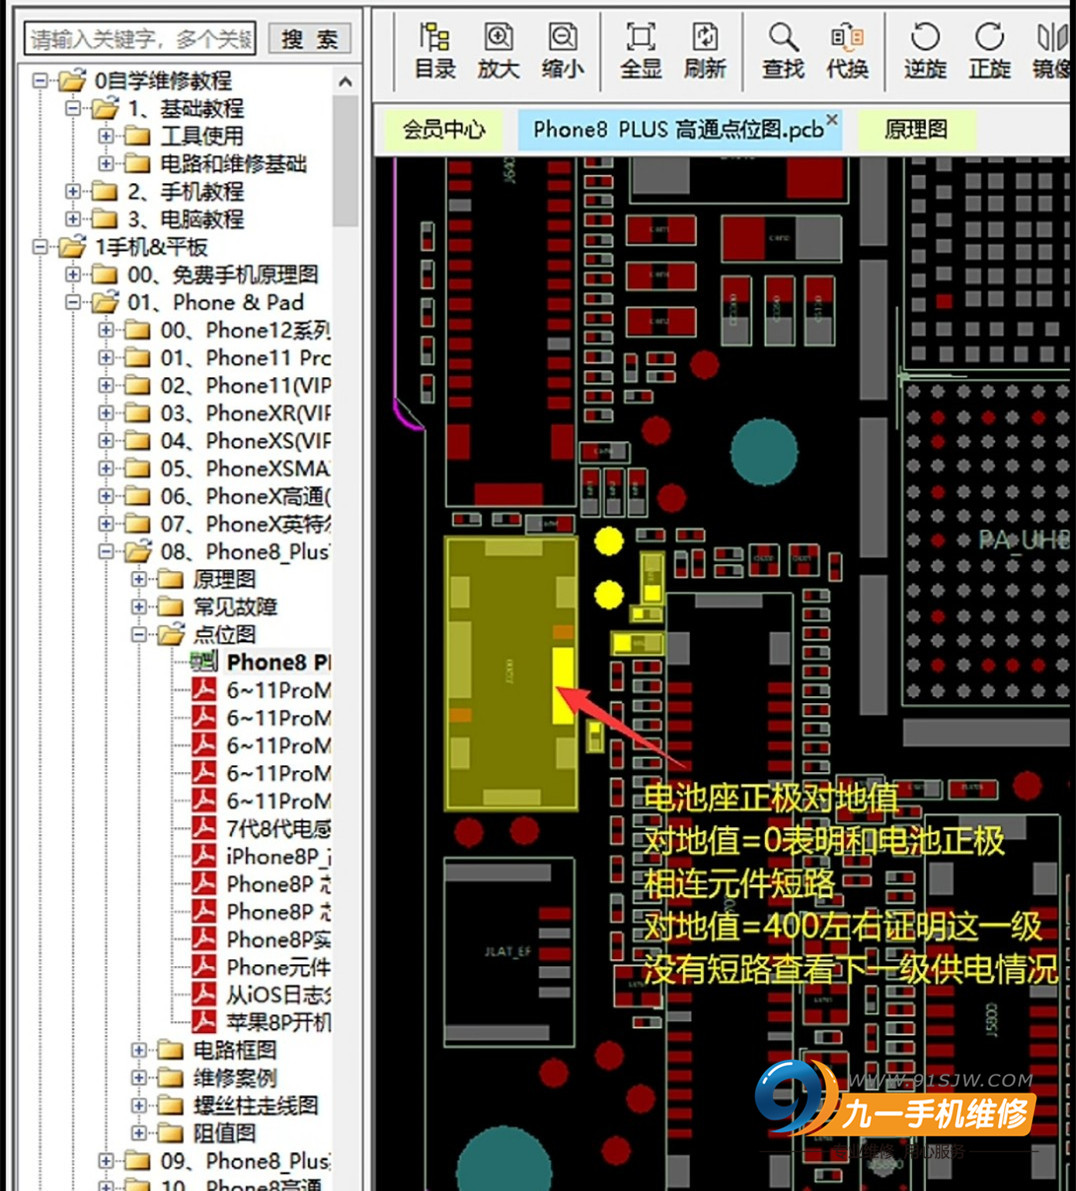Fit the full board with 全显
Screen dimensions: 1076x1191
[x=641, y=50]
